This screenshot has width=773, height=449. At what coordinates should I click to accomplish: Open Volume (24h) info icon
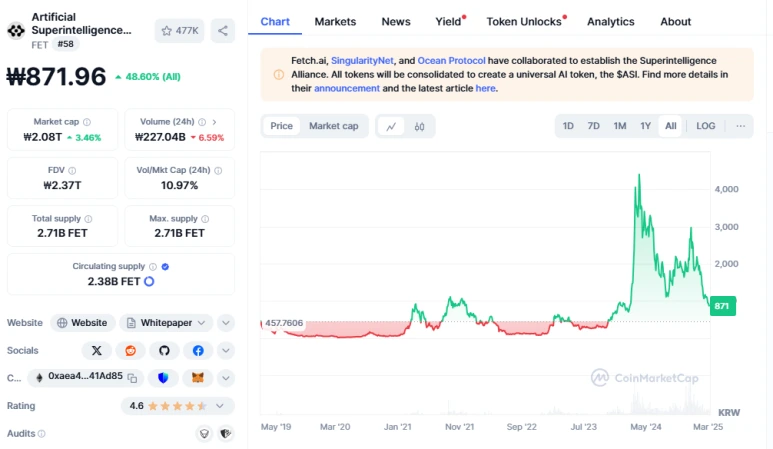[x=202, y=122]
